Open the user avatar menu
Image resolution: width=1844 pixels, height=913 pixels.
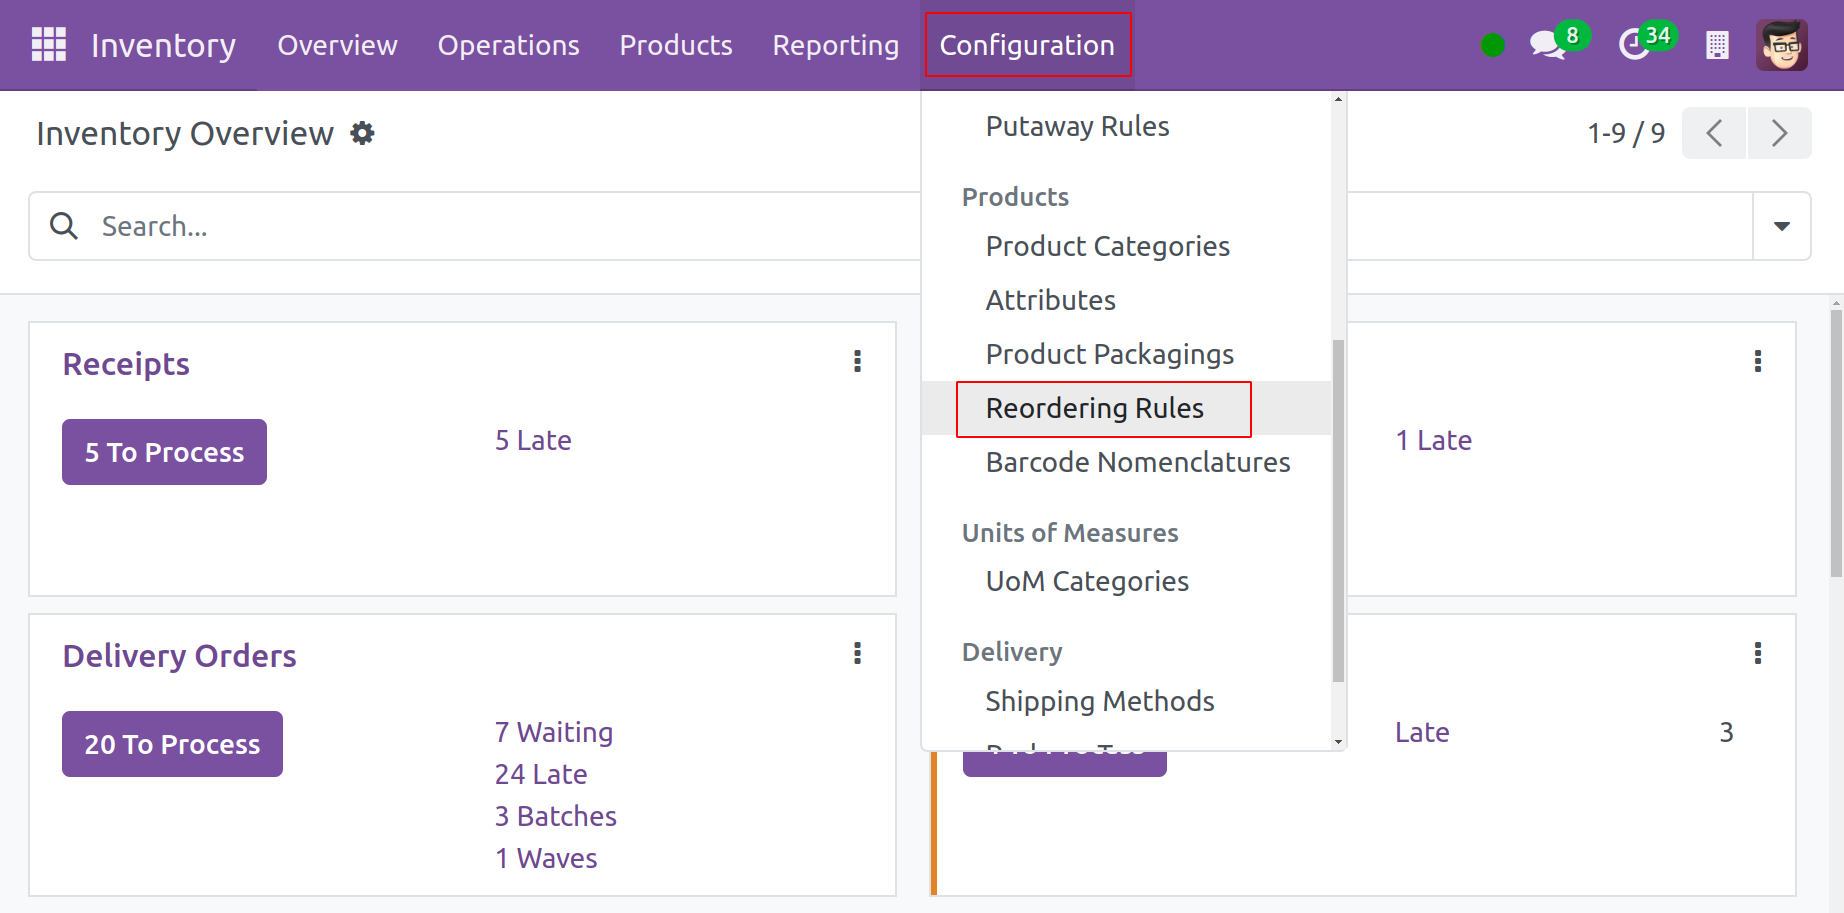pyautogui.click(x=1781, y=45)
